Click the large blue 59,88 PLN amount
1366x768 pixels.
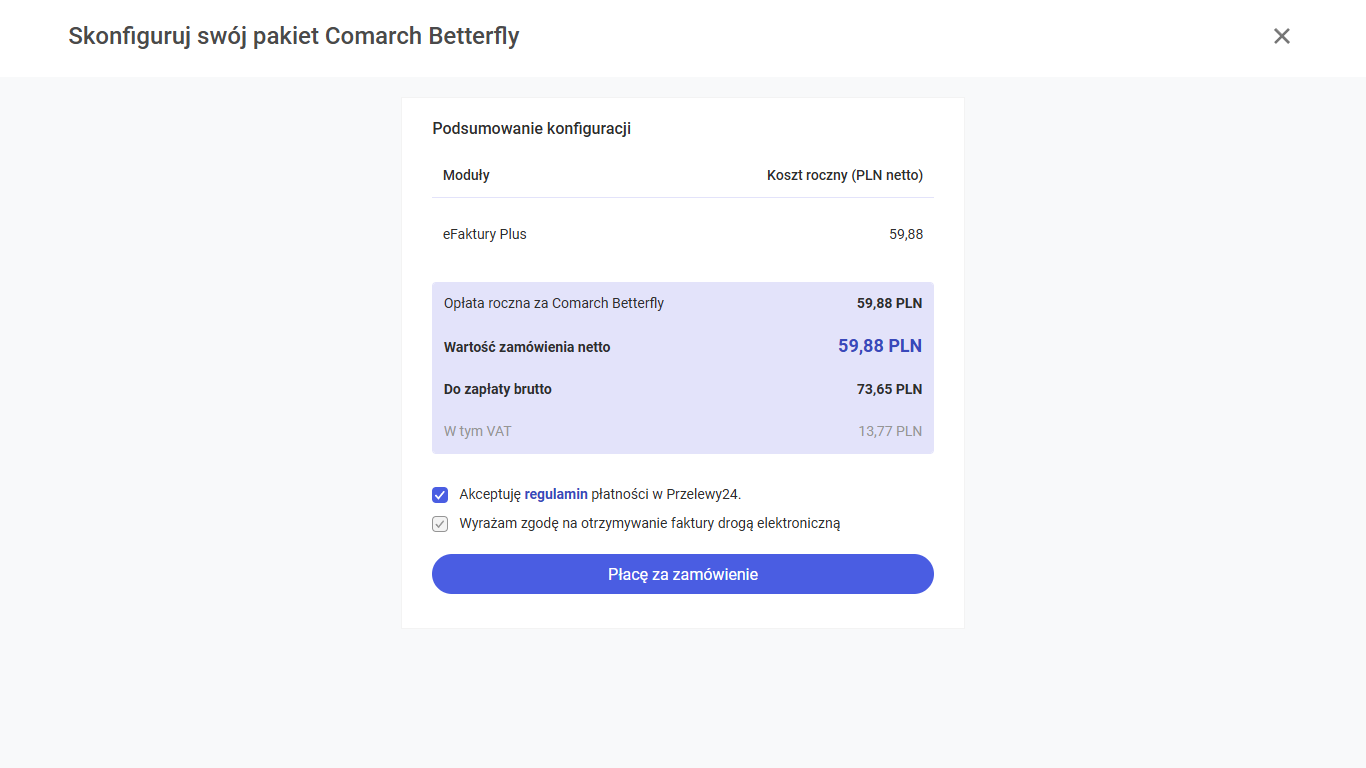coord(880,346)
